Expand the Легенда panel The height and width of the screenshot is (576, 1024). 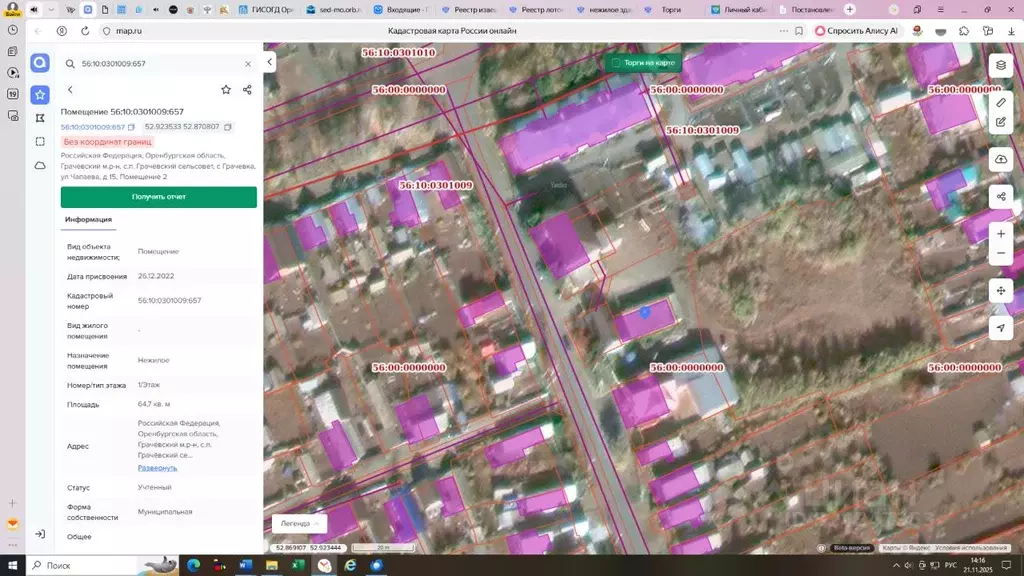tap(300, 523)
